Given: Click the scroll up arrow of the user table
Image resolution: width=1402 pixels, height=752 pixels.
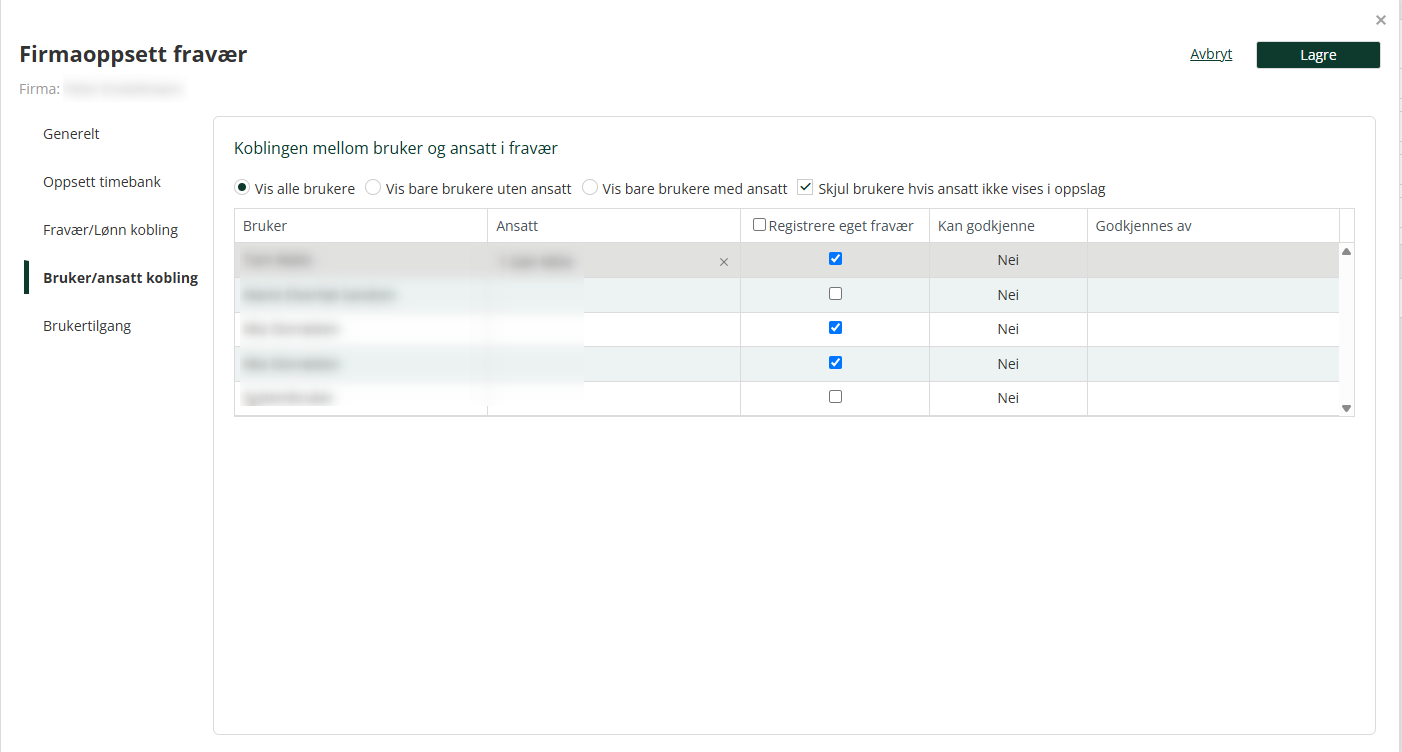Looking at the screenshot, I should [x=1346, y=252].
